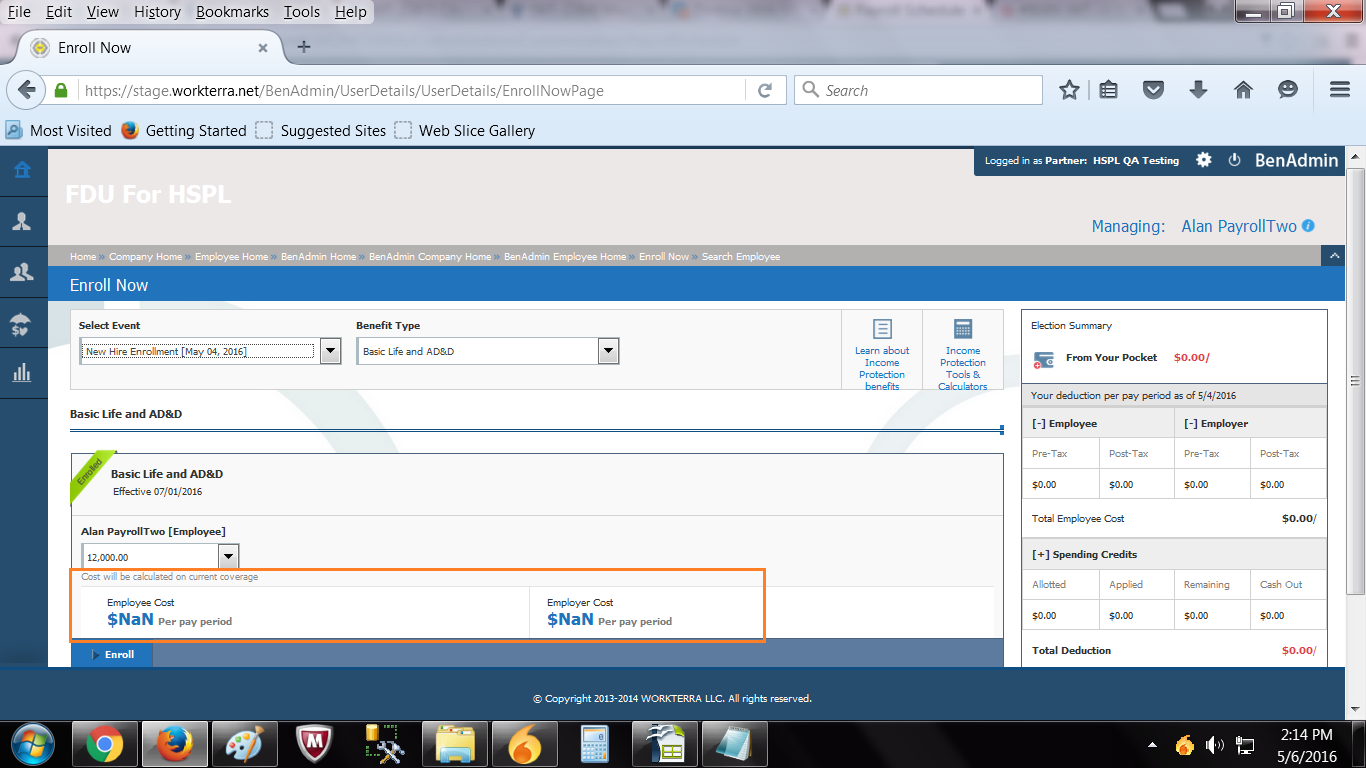The image size is (1366, 768).
Task: Click the settings gear icon in header
Action: click(x=1204, y=160)
